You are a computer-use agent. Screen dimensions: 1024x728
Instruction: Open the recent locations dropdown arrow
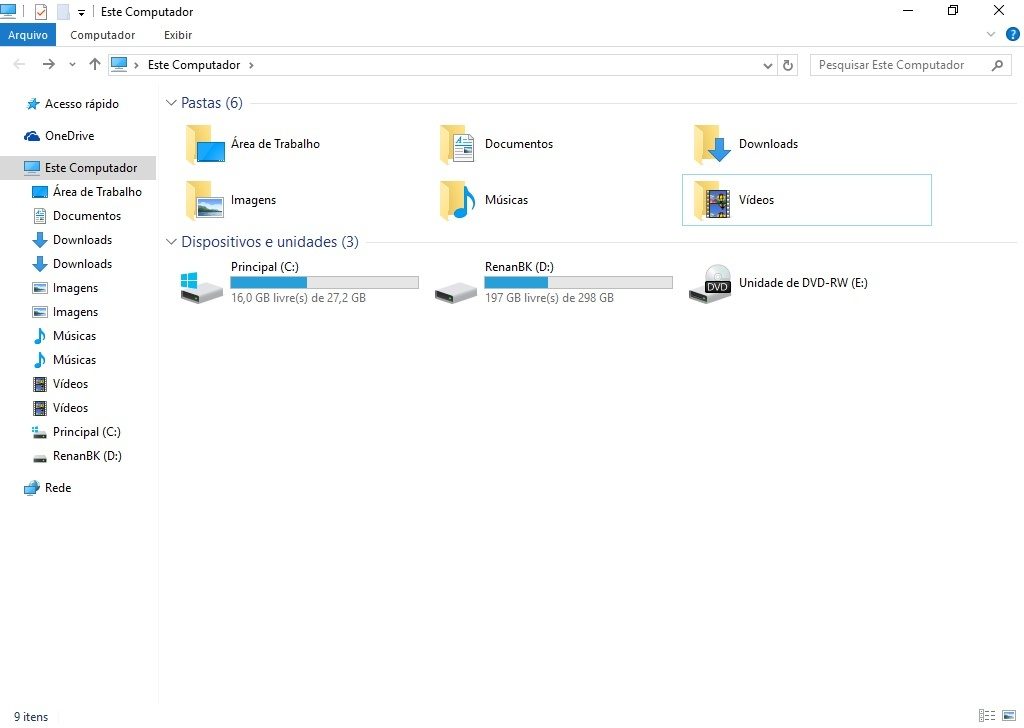pyautogui.click(x=72, y=65)
